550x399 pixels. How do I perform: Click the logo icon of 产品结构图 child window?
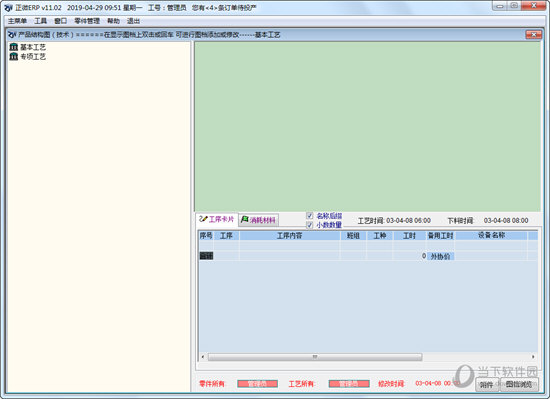pos(12,34)
